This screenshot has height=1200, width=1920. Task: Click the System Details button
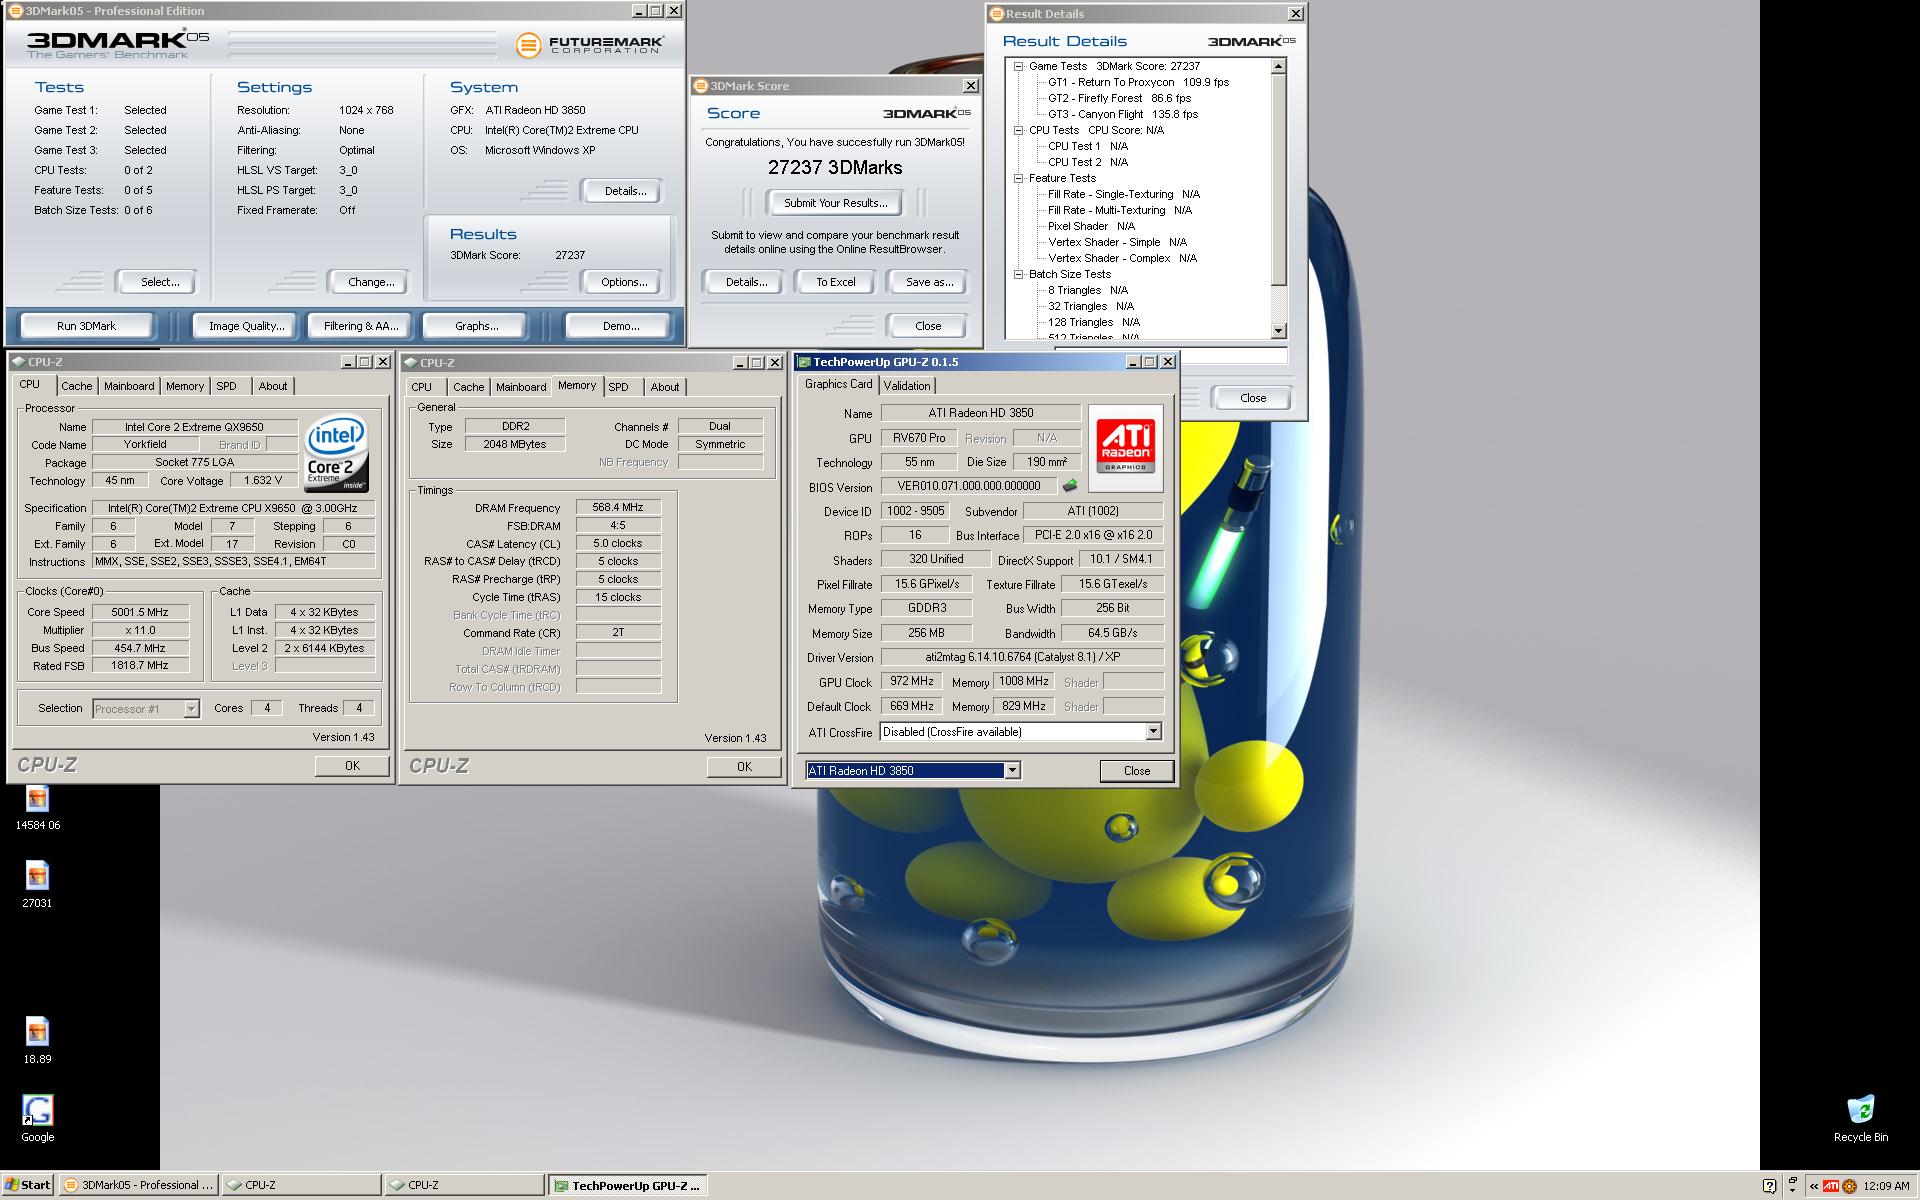pos(625,191)
